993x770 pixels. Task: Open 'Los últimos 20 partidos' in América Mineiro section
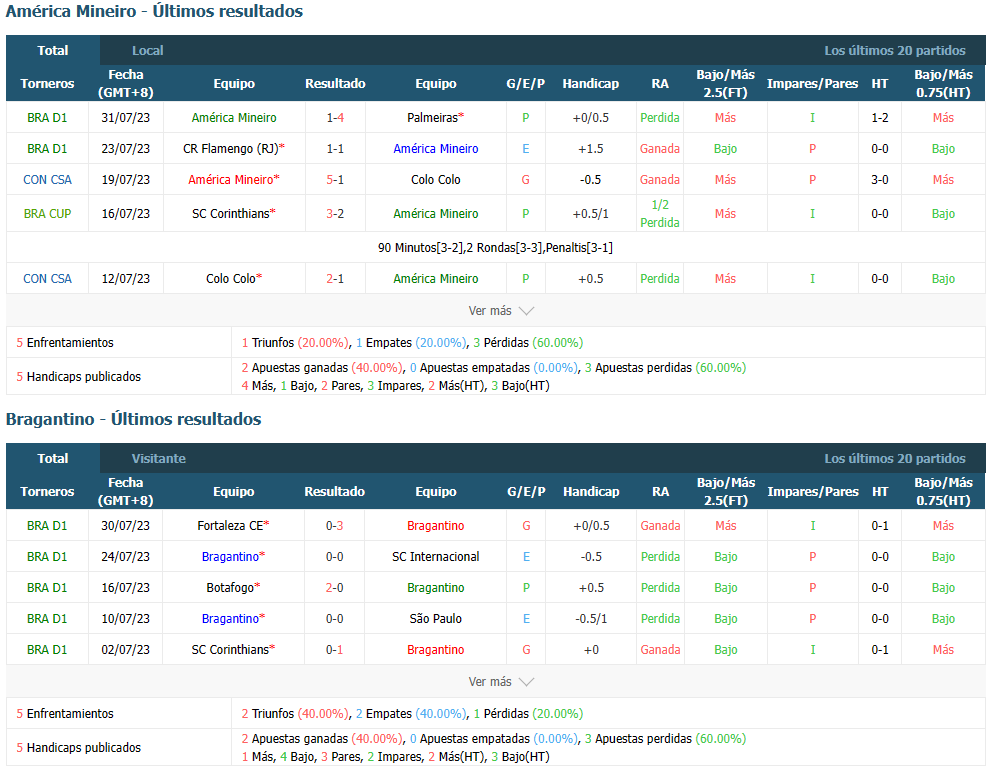coord(894,50)
